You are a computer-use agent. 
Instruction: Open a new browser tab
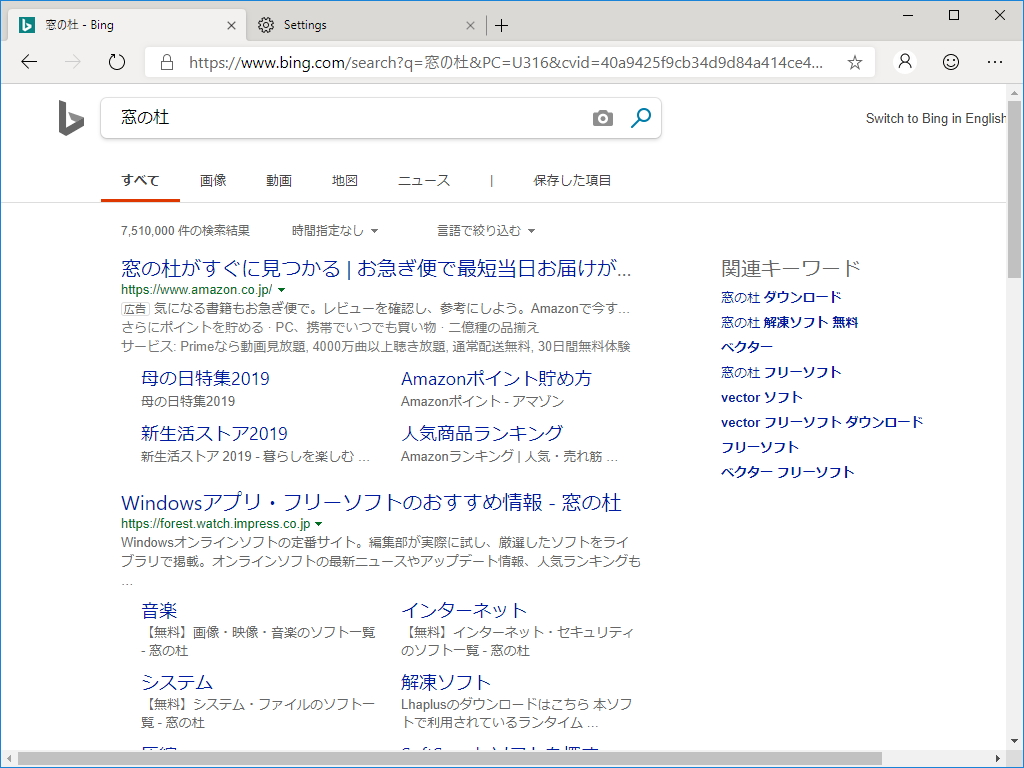tap(499, 24)
